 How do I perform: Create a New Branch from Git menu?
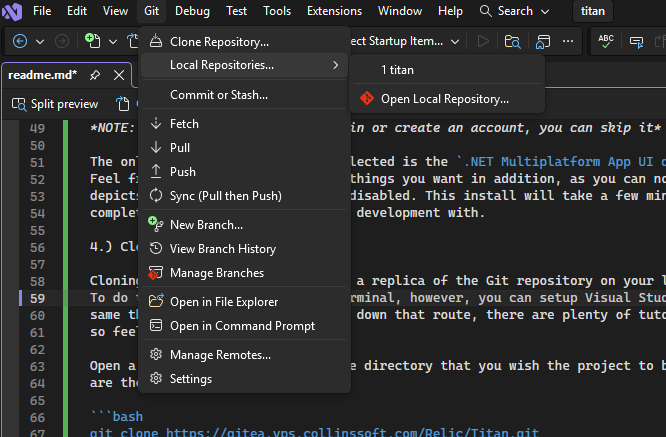(206, 225)
